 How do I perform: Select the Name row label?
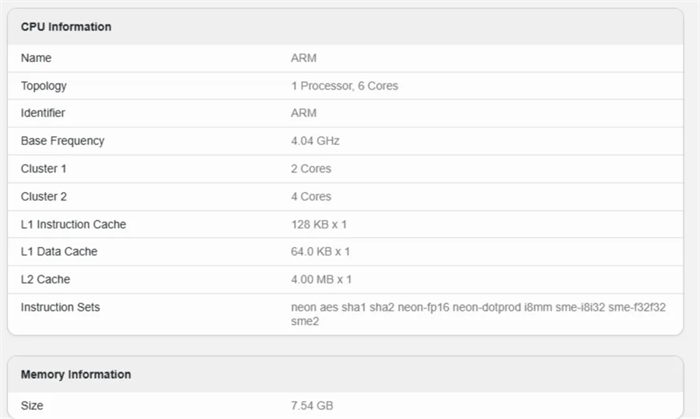36,58
